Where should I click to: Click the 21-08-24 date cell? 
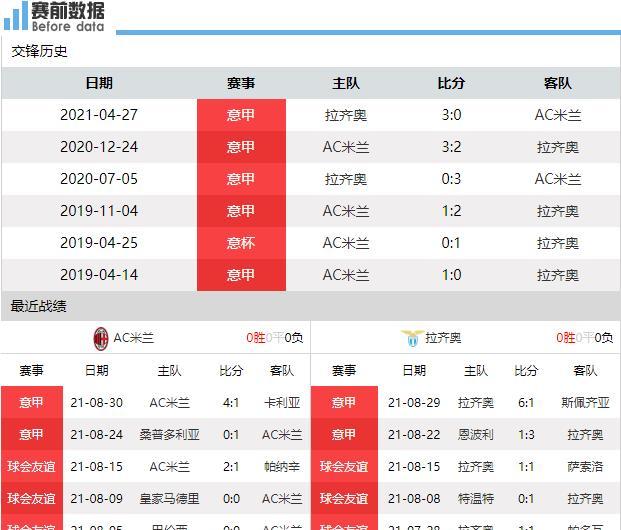97,435
